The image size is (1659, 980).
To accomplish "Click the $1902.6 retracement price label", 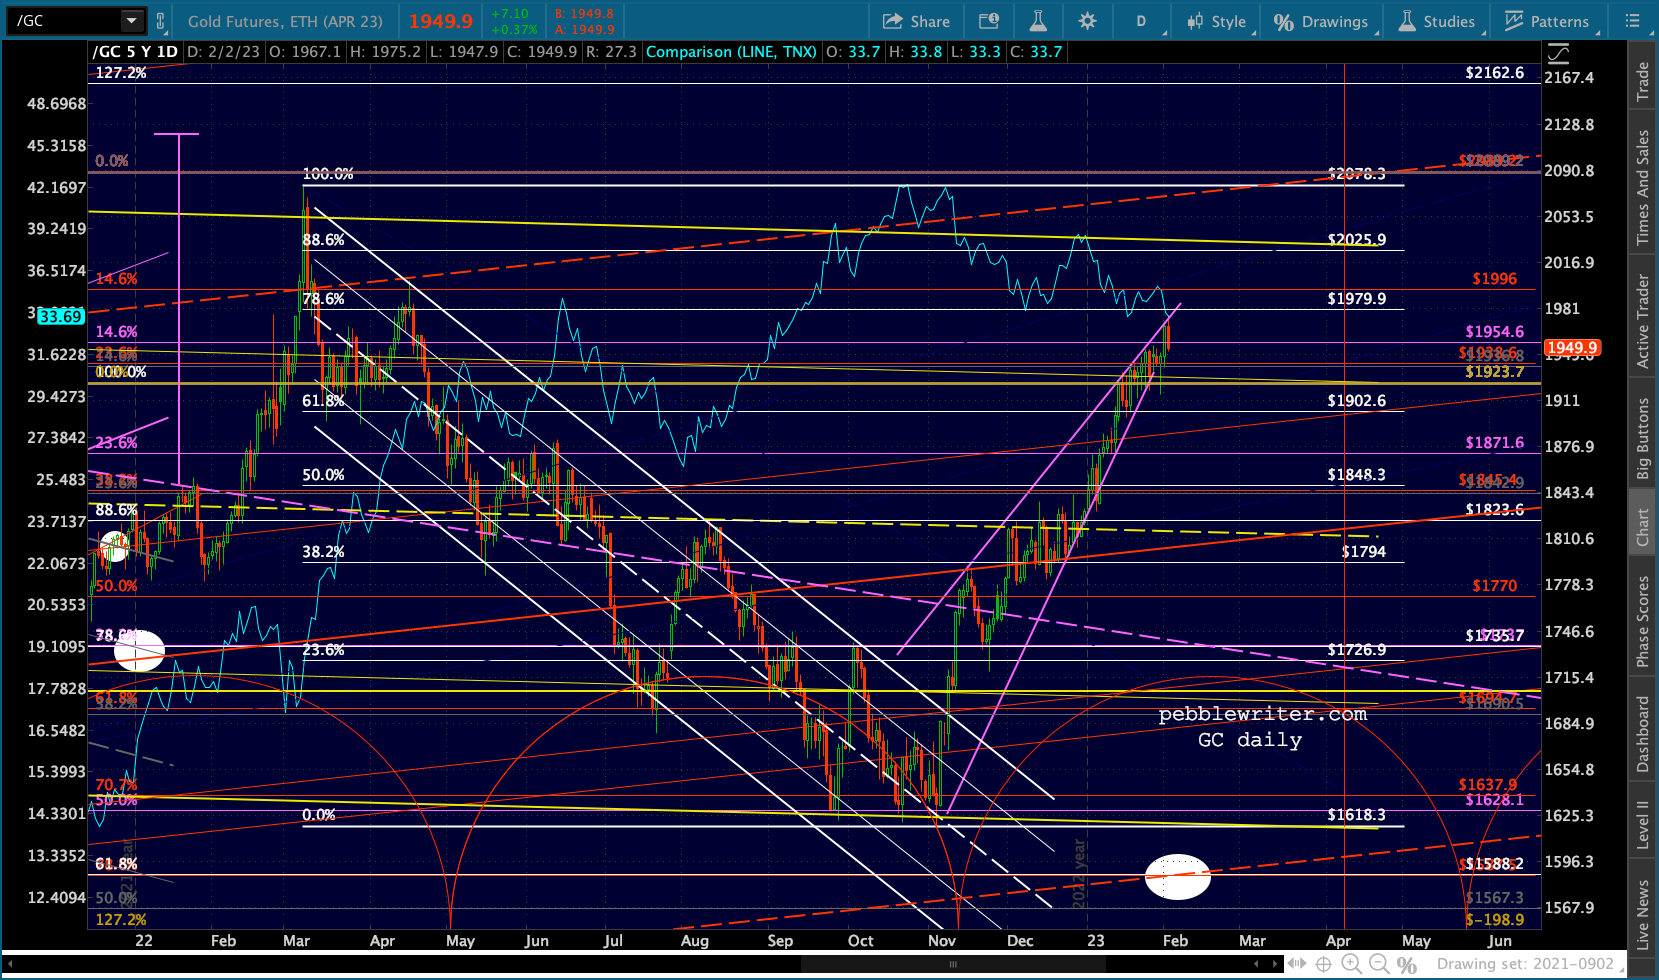I will 1357,400.
